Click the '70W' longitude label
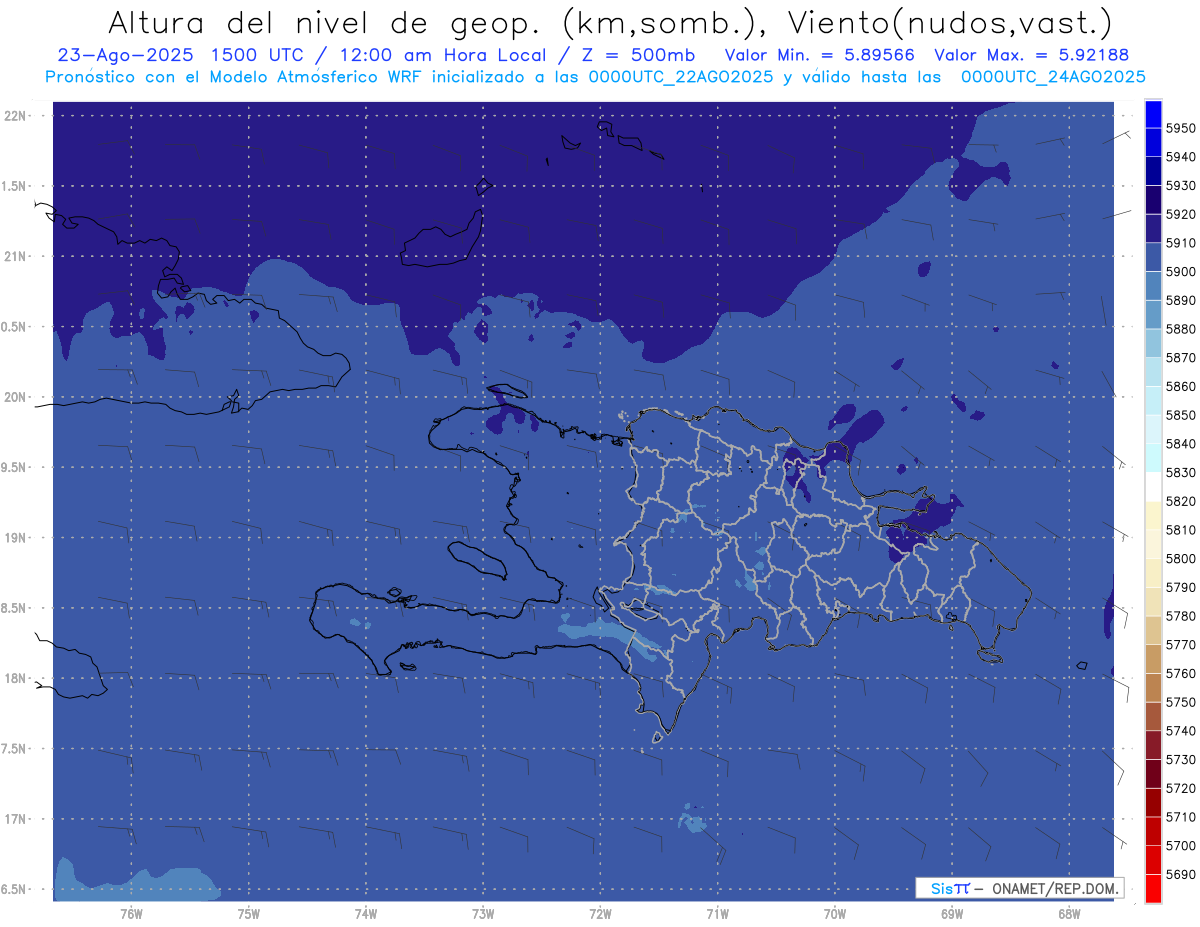Viewport: 1200px width, 927px height. 834,914
